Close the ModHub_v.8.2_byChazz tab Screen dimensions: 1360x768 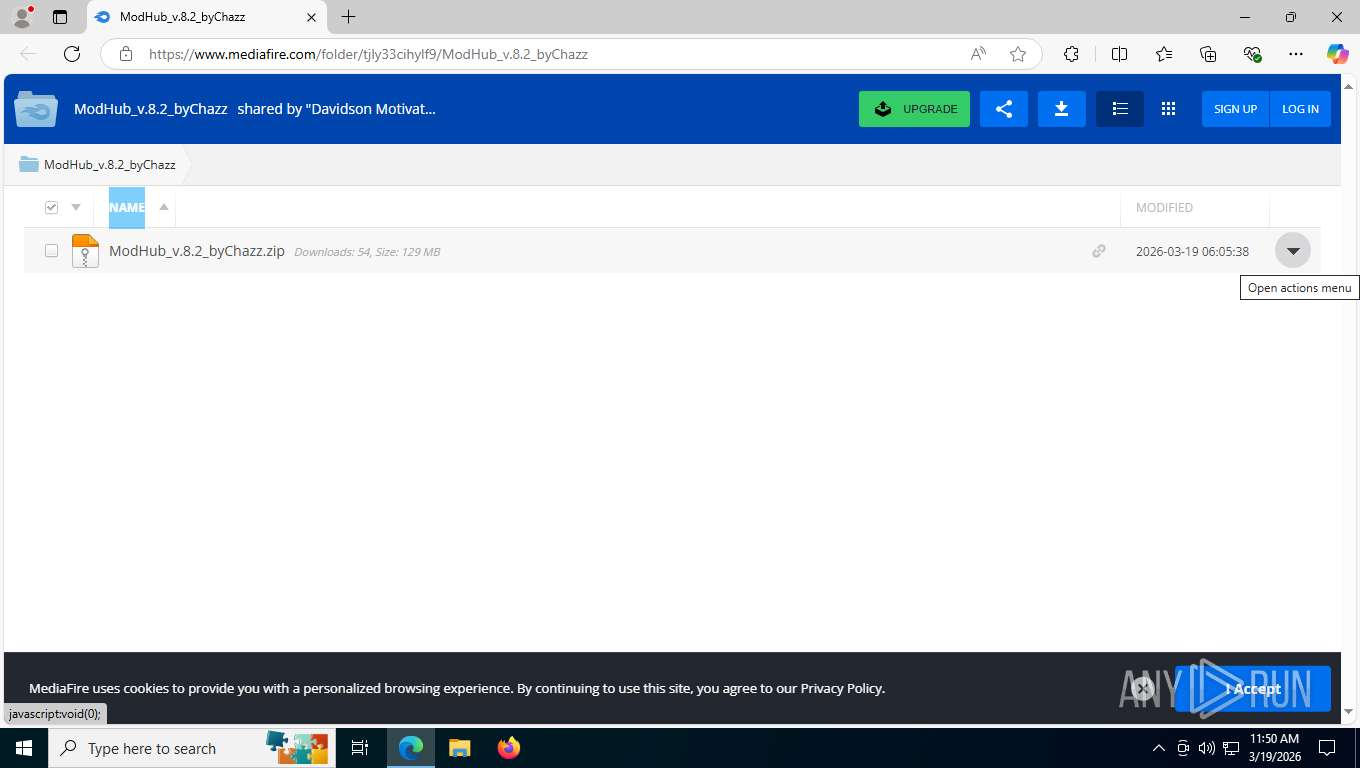click(x=311, y=17)
